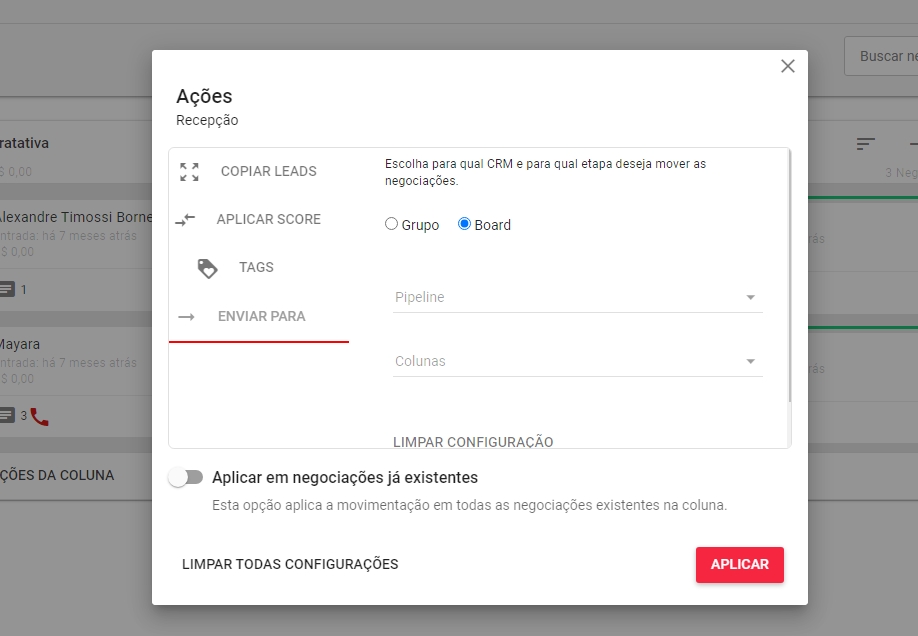Click the comment icon on Alexandre card
918x636 pixels.
(7, 290)
